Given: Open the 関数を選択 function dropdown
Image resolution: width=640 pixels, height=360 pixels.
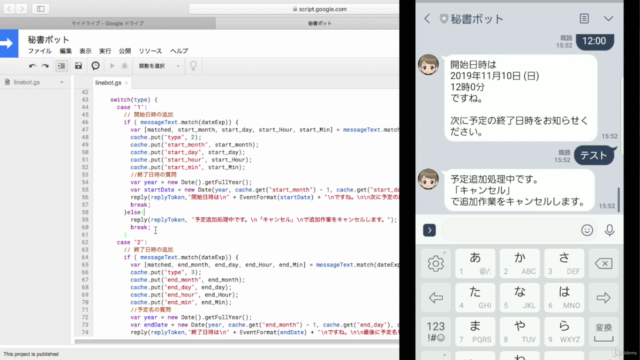Looking at the screenshot, I should (x=159, y=66).
